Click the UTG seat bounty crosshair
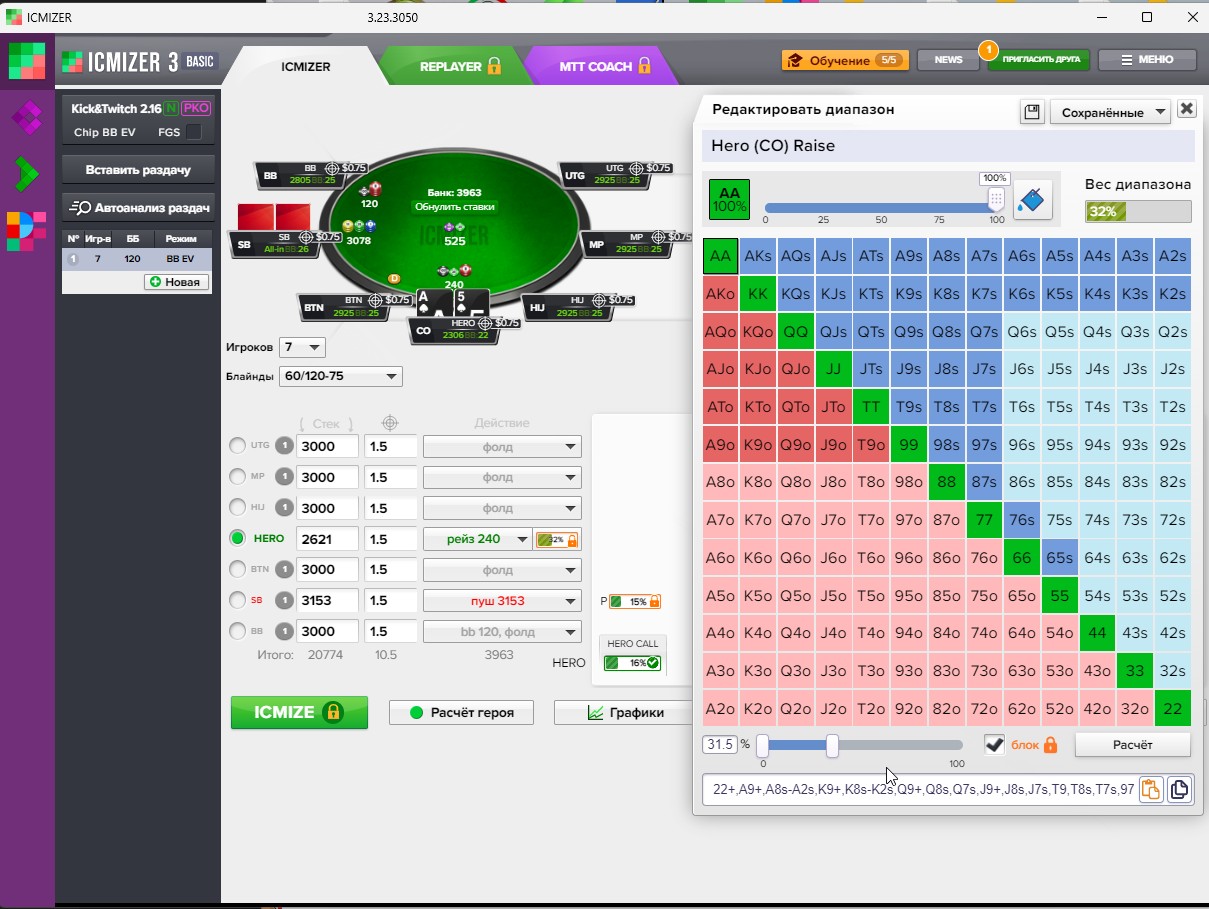 coord(637,168)
